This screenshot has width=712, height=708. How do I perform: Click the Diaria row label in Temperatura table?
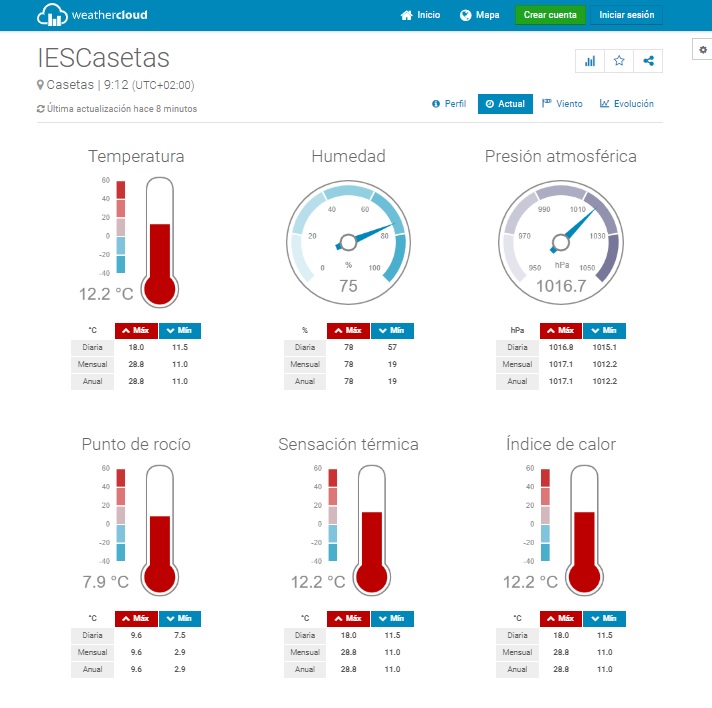point(92,347)
